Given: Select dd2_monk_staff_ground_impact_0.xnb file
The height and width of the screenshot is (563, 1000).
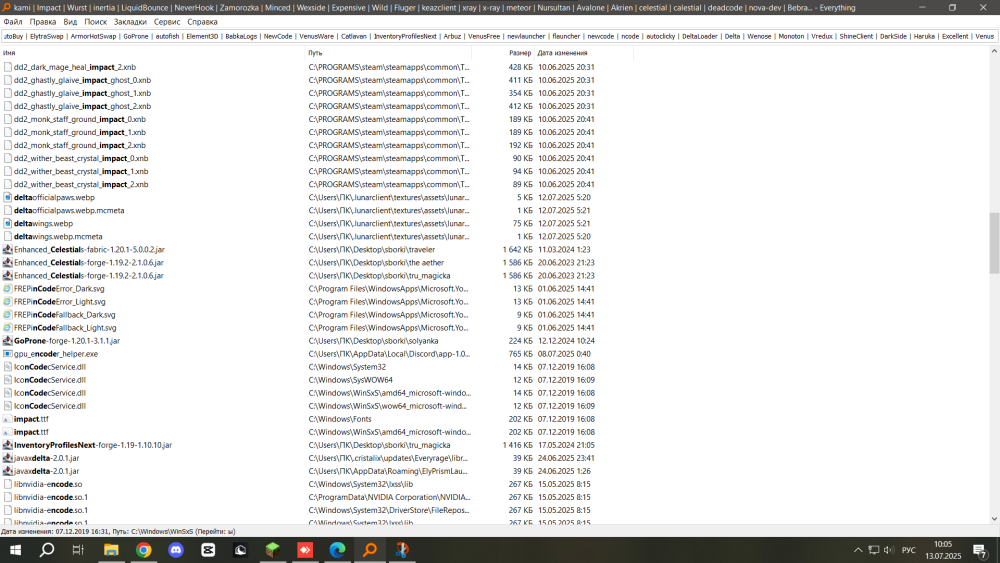Looking at the screenshot, I should [x=80, y=119].
